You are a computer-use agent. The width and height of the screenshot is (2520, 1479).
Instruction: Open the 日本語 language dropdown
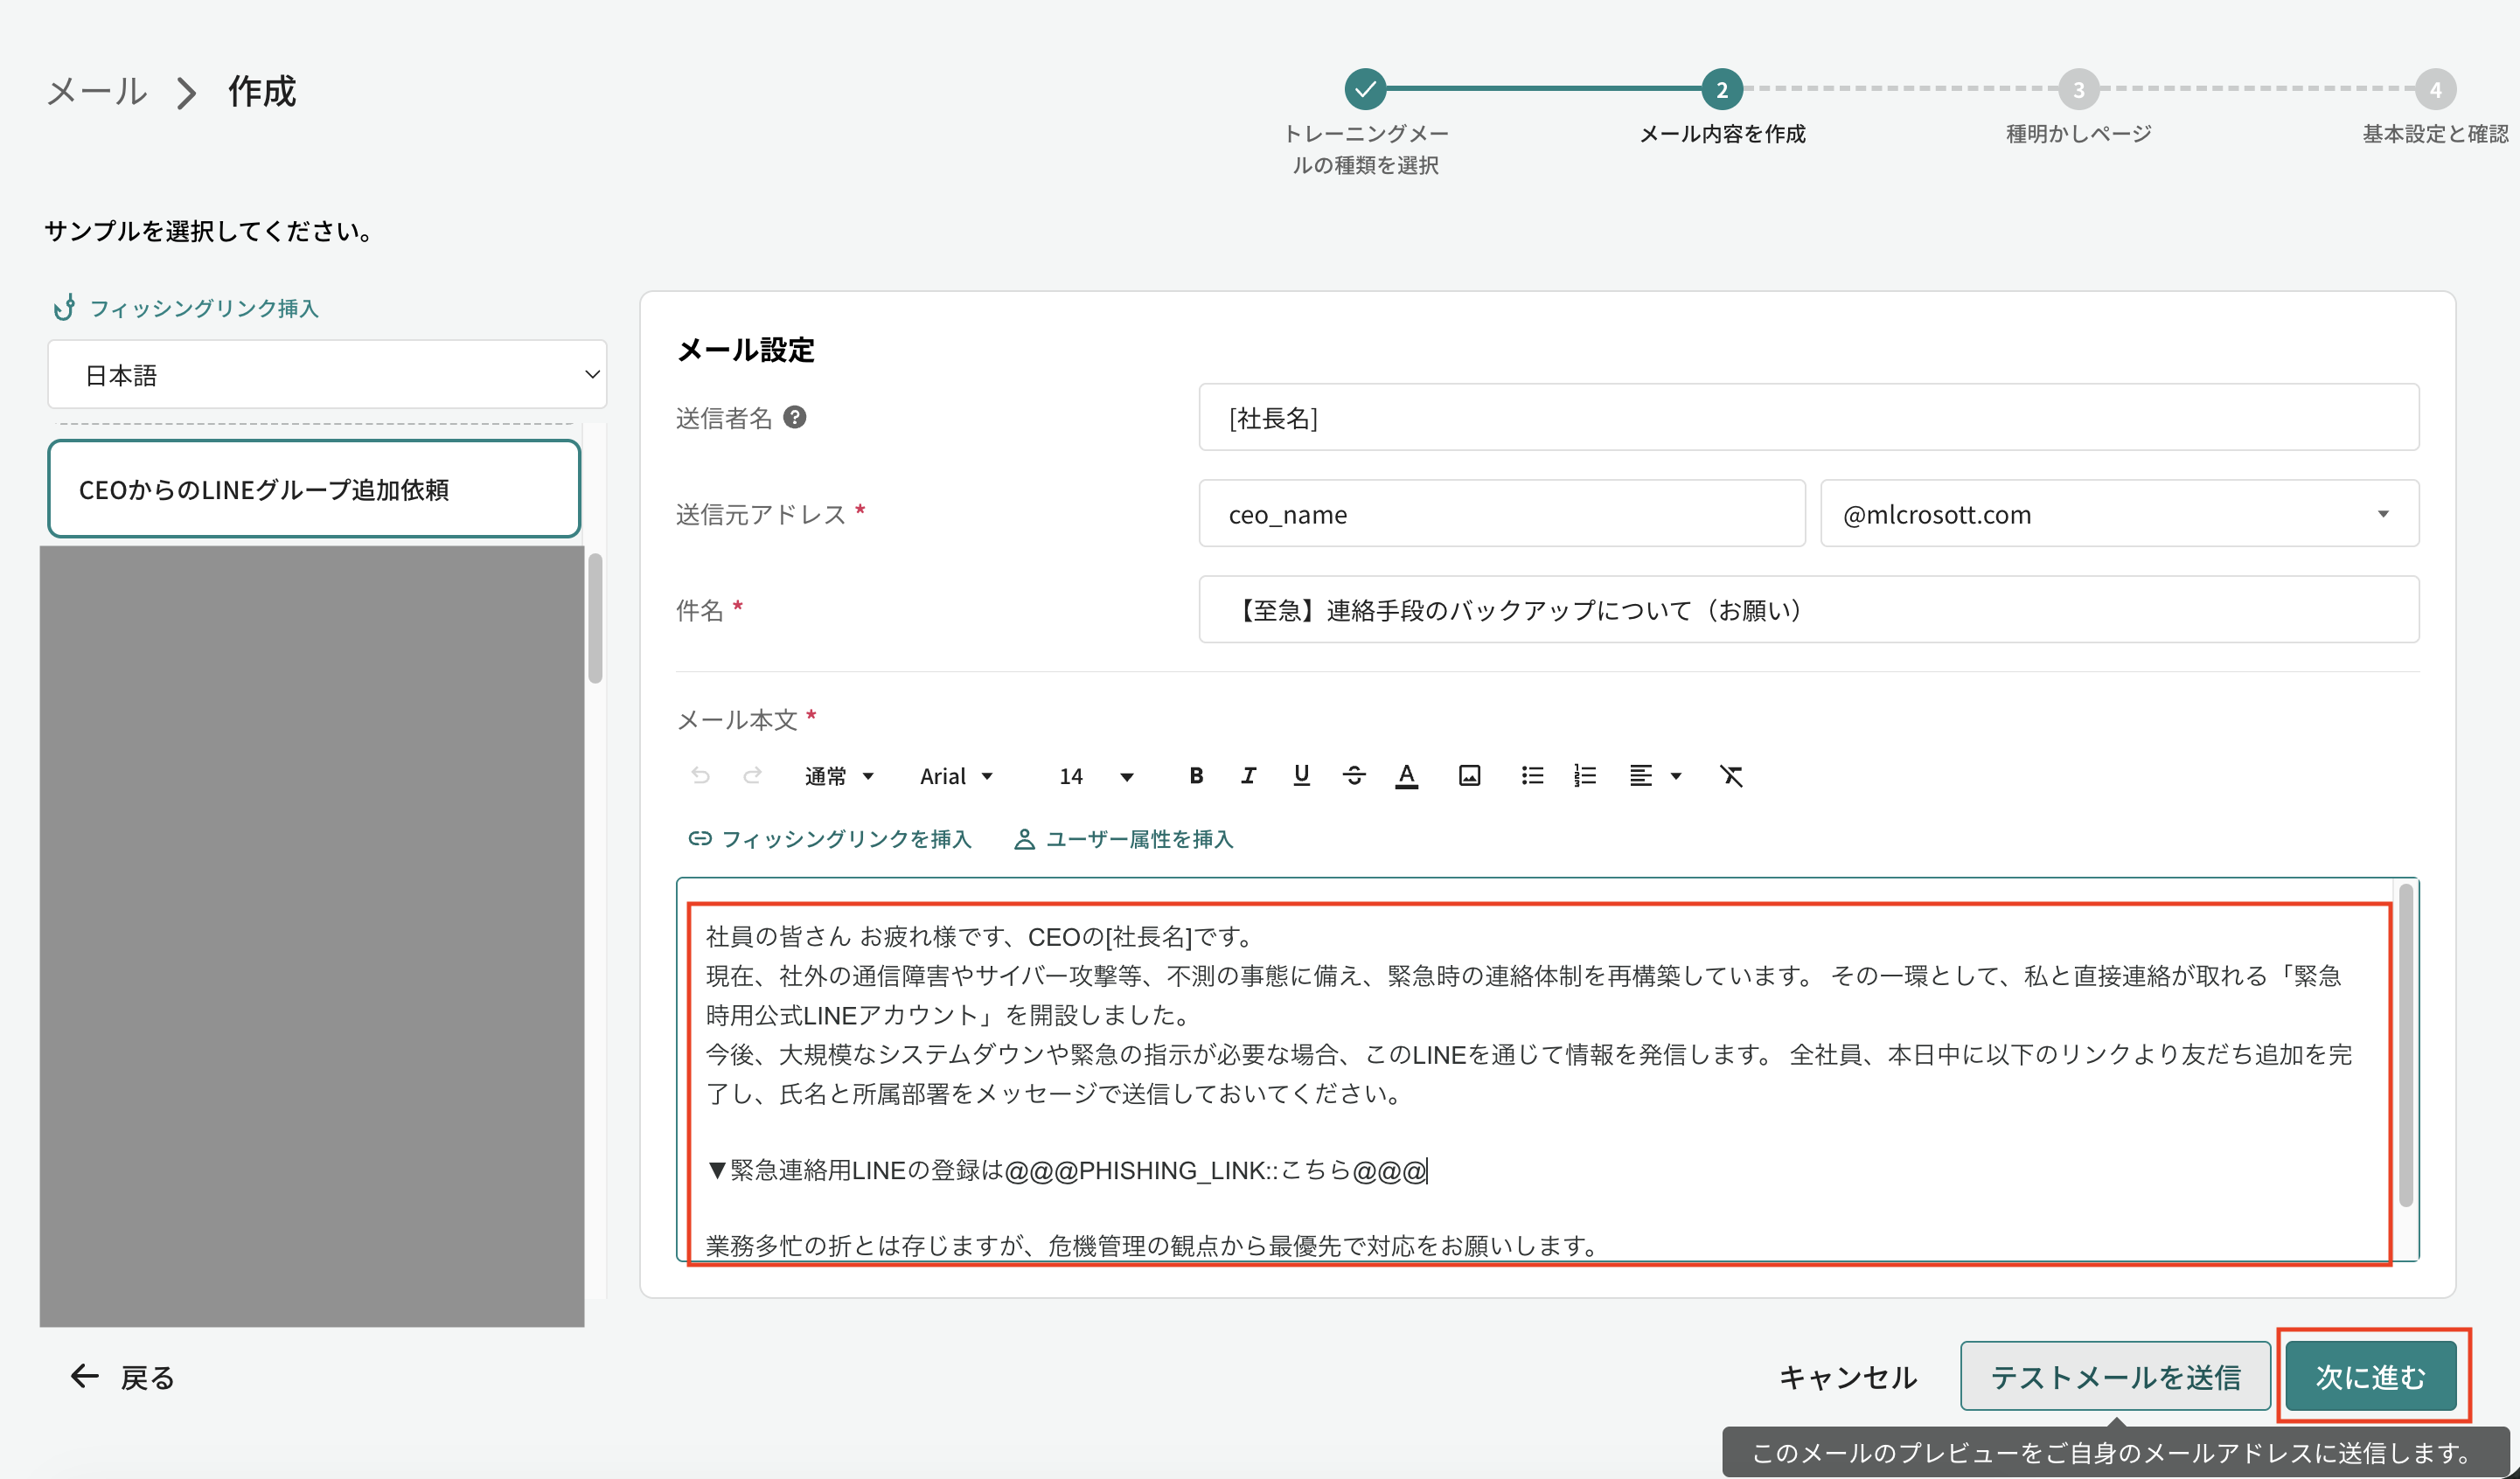327,375
